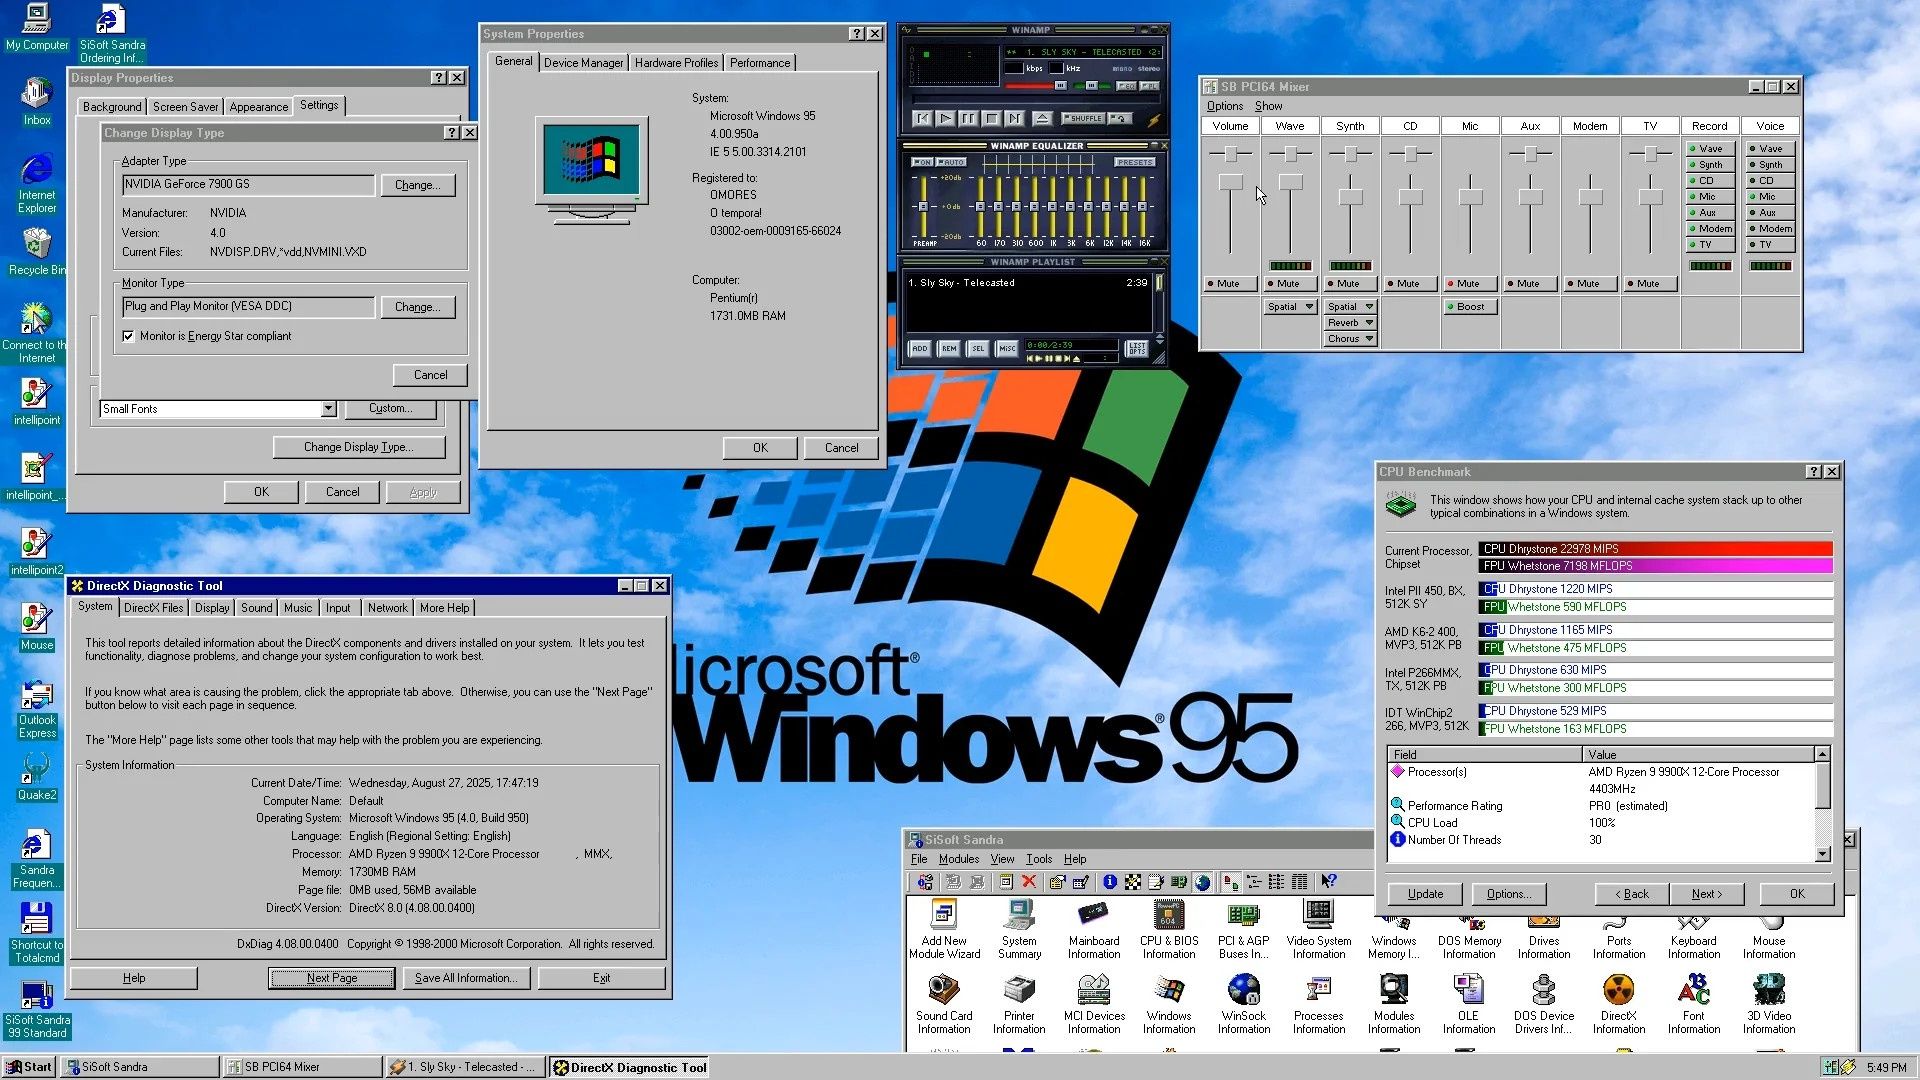
Task: Open Processes Information module
Action: [x=1318, y=1005]
